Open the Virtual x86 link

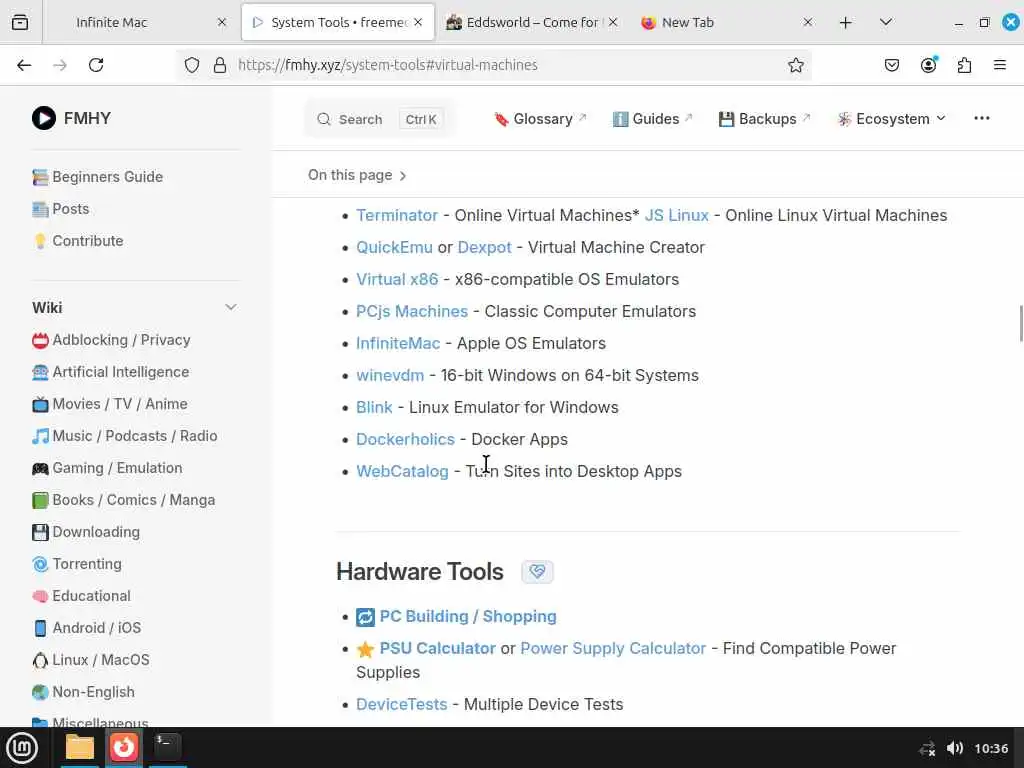[x=397, y=280]
